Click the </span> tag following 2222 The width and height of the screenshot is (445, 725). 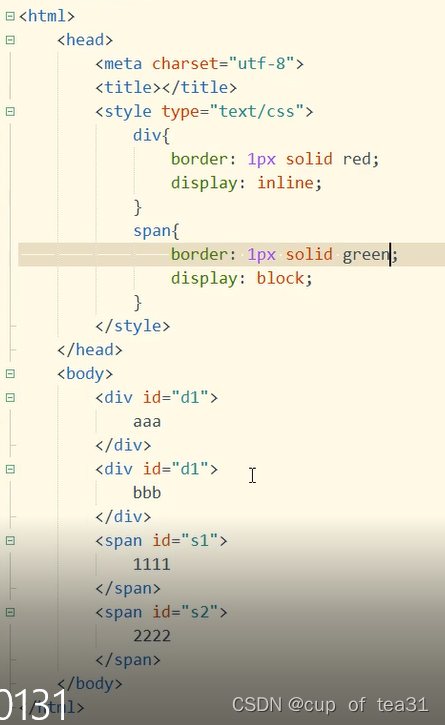(x=128, y=660)
